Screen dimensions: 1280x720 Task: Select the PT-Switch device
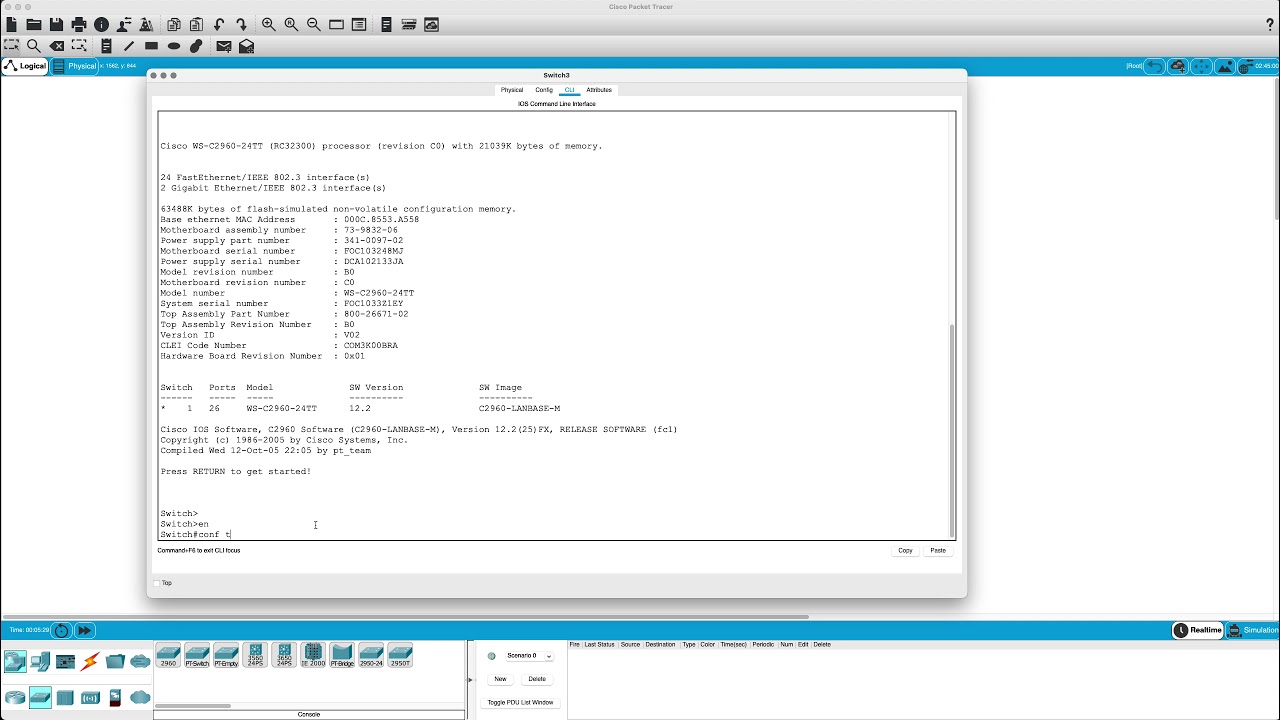pyautogui.click(x=197, y=655)
